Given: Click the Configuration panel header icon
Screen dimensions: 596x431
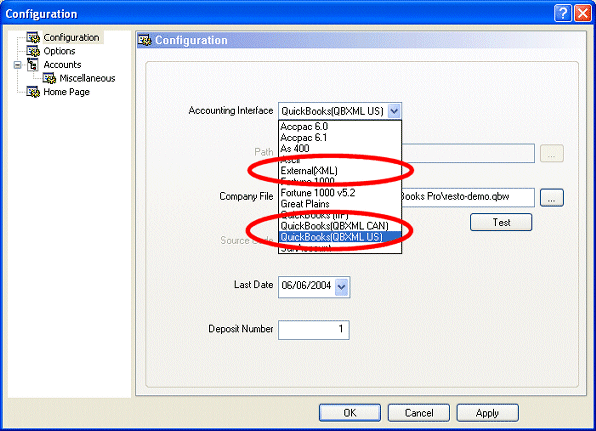Looking at the screenshot, I should (x=144, y=40).
